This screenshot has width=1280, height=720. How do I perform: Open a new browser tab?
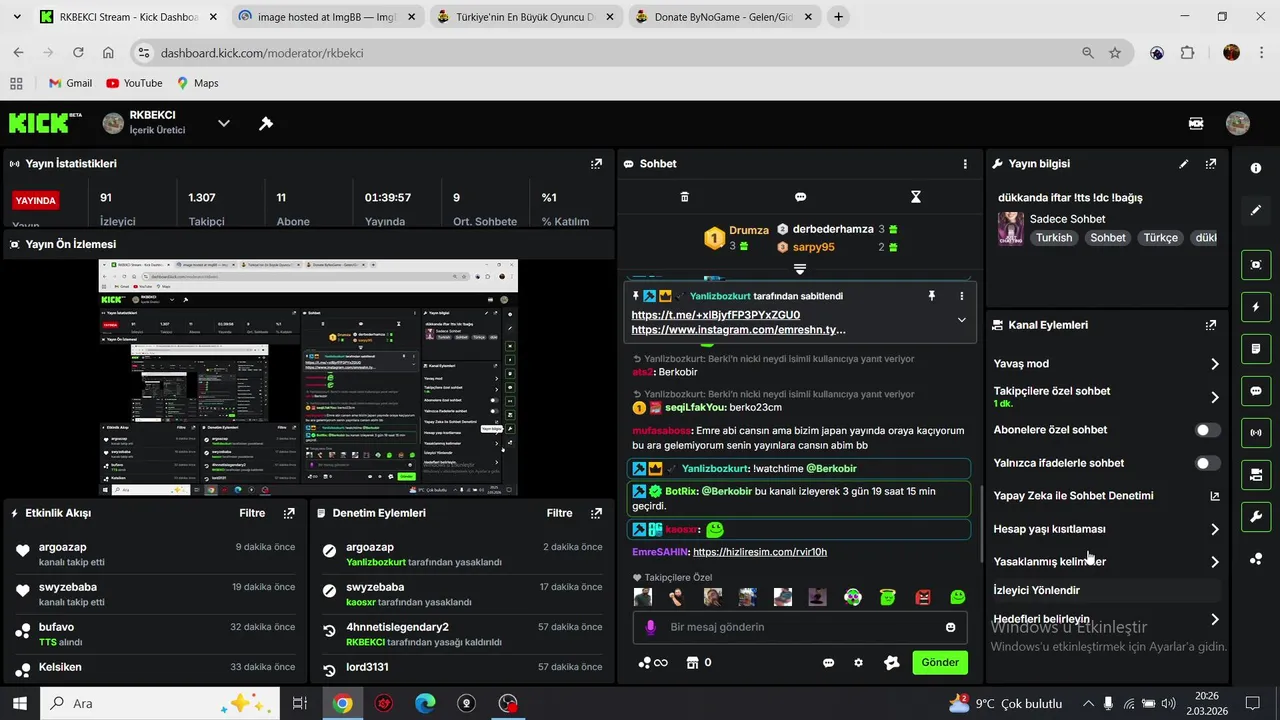click(x=838, y=17)
